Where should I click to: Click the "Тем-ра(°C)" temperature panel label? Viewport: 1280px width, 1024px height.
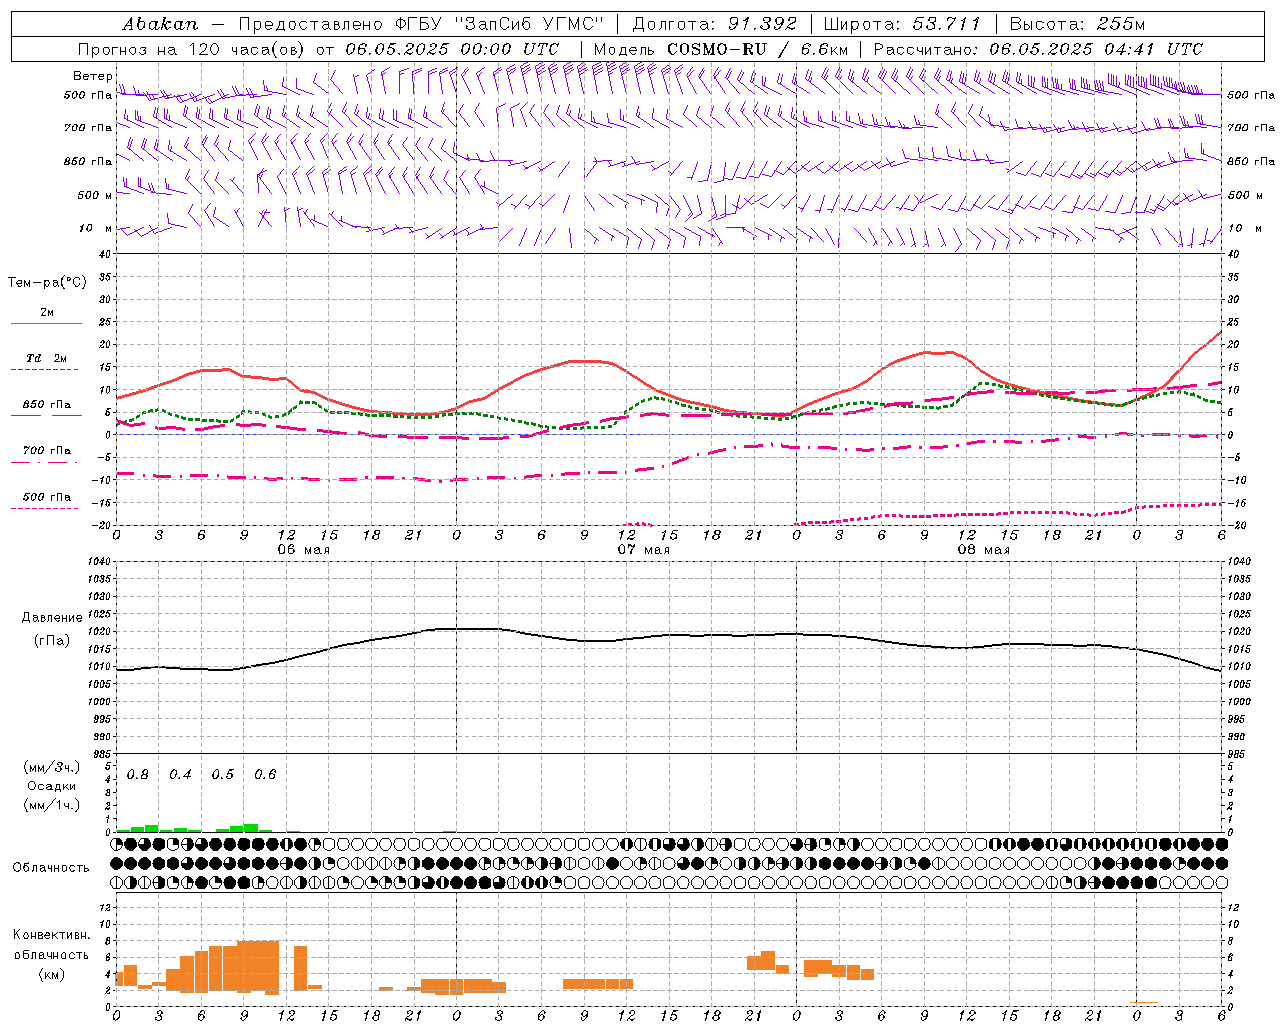pyautogui.click(x=47, y=283)
